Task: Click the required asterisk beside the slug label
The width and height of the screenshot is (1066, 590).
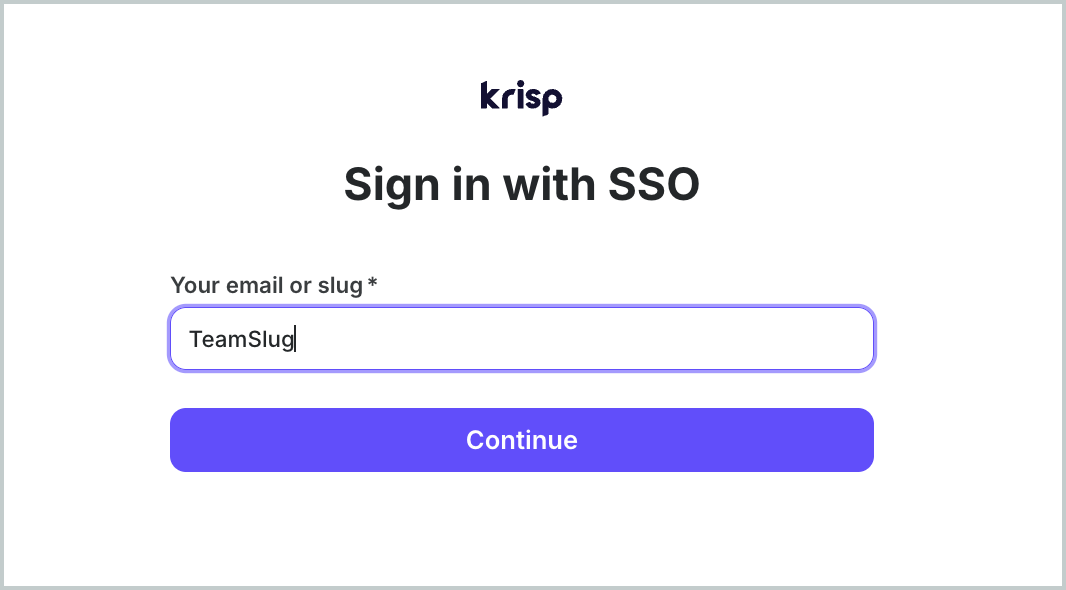Action: click(372, 283)
